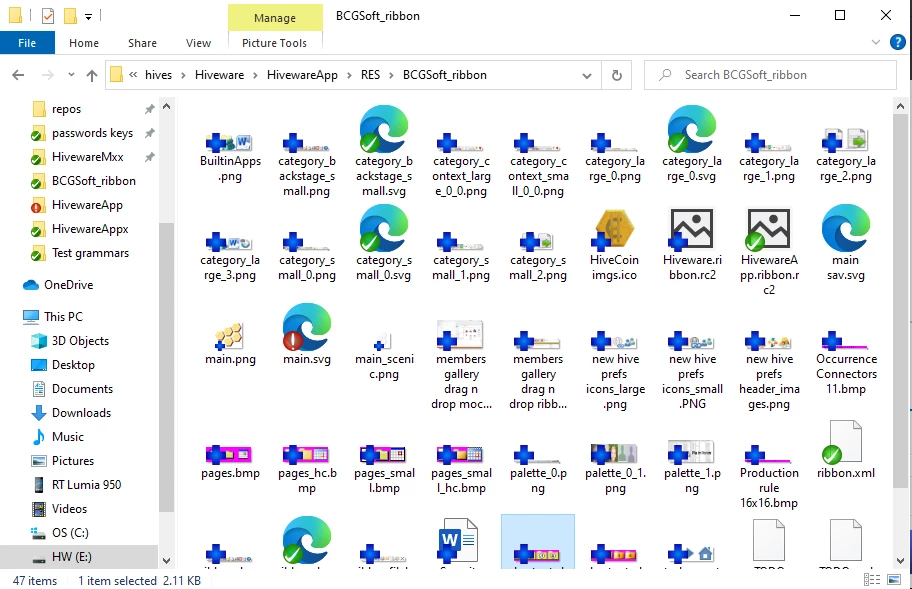This screenshot has width=912, height=589.
Task: Select new hive prefs icons_large.png
Action: coord(615,371)
